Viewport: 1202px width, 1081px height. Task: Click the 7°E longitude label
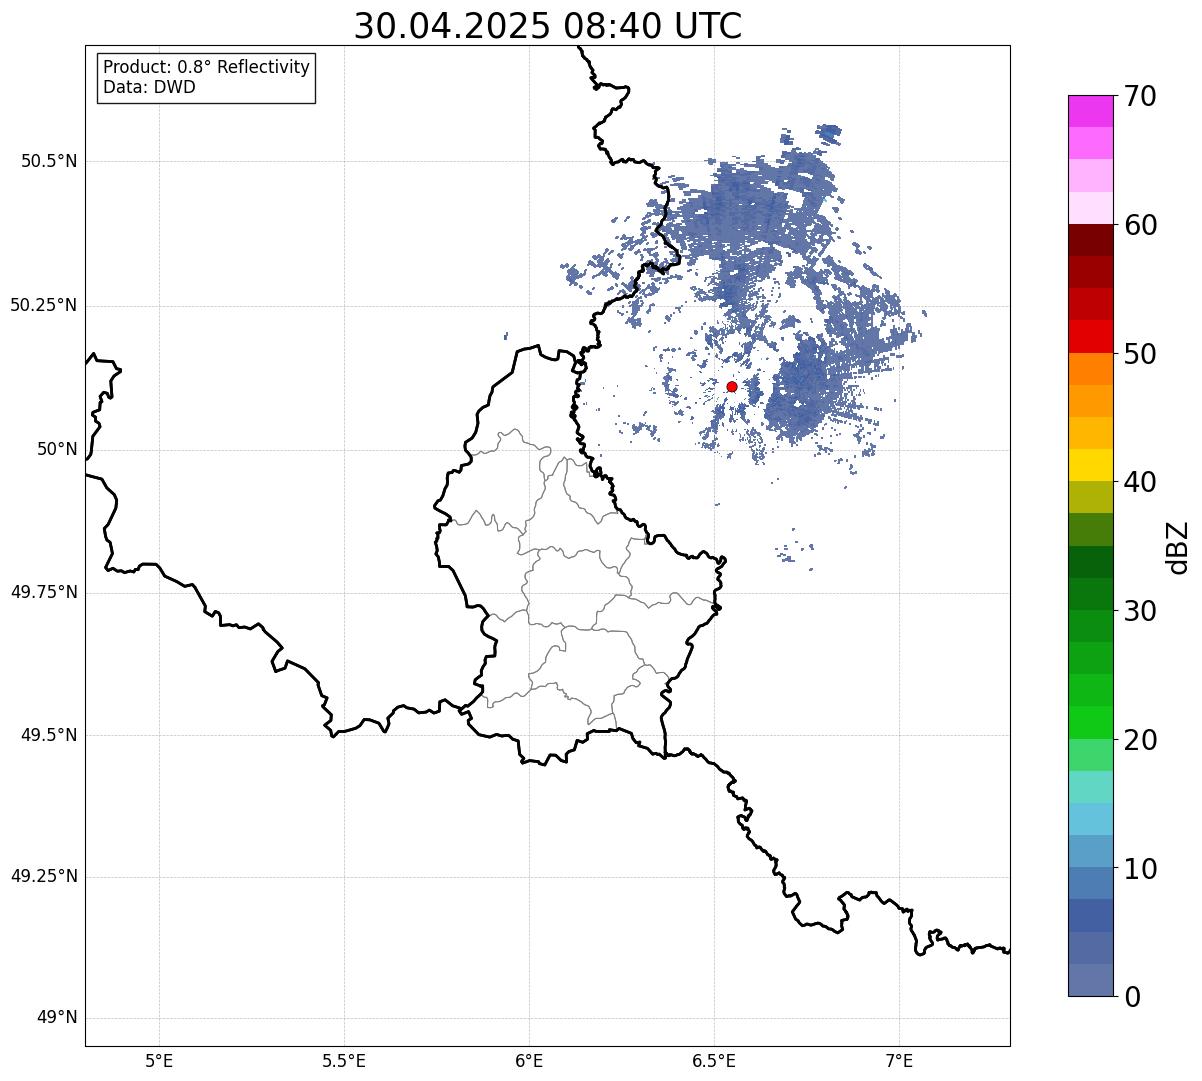(x=899, y=1060)
